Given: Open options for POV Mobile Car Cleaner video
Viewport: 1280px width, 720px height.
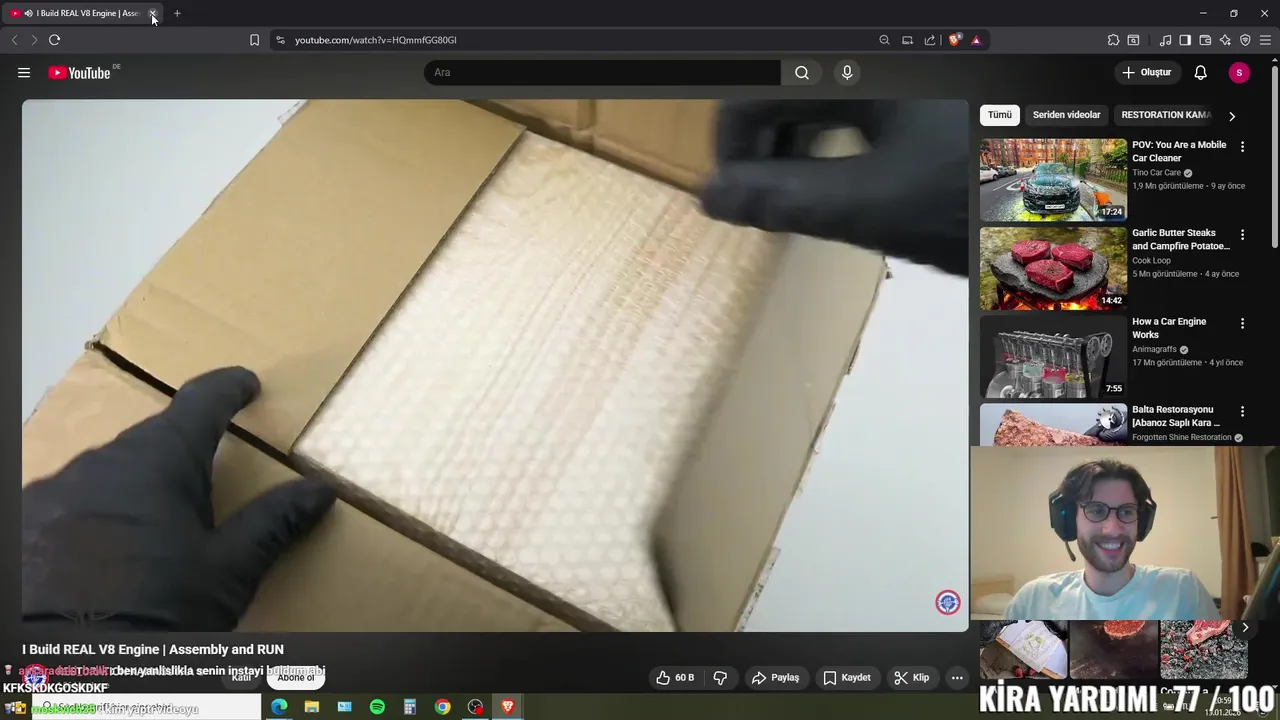Looking at the screenshot, I should point(1242,146).
